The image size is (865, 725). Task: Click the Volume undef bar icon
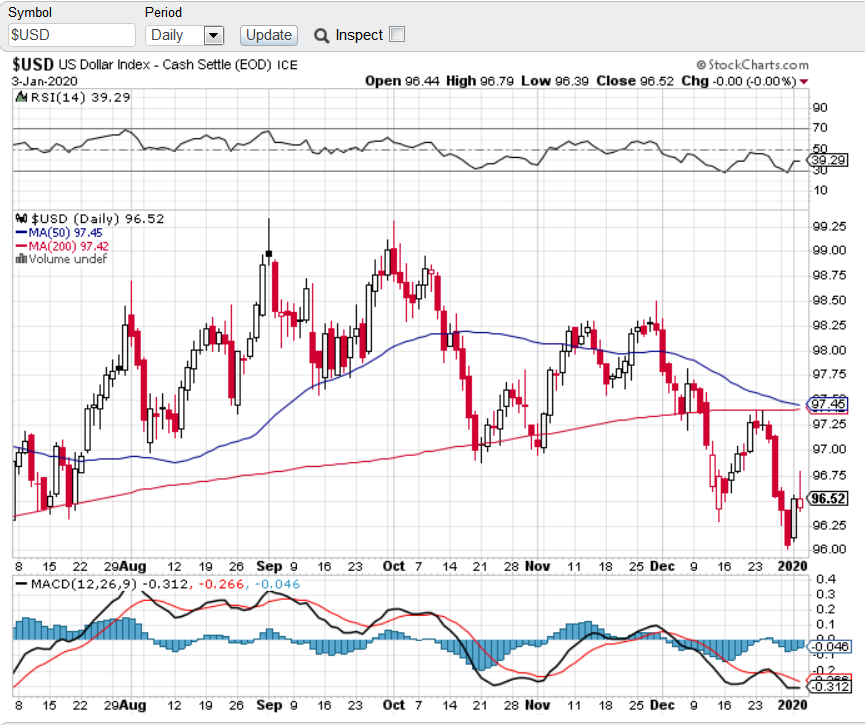[19, 259]
